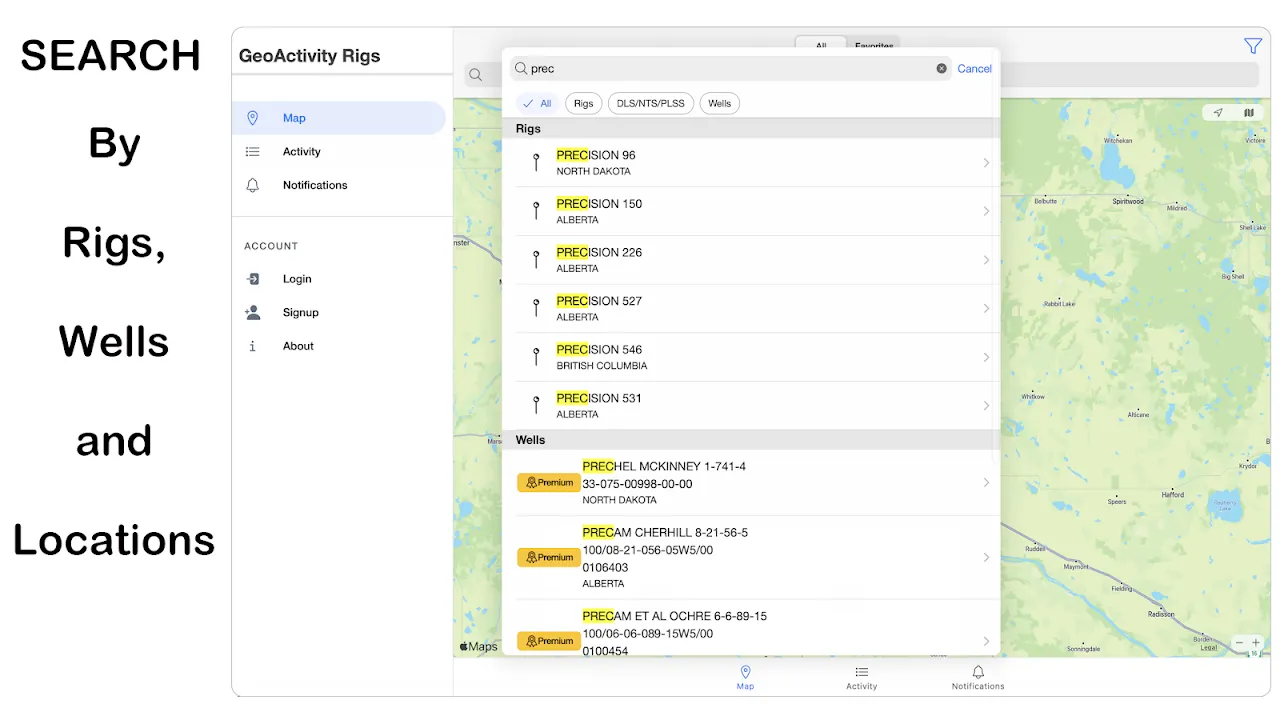
Task: Open Notifications in the sidebar
Action: pos(339,185)
